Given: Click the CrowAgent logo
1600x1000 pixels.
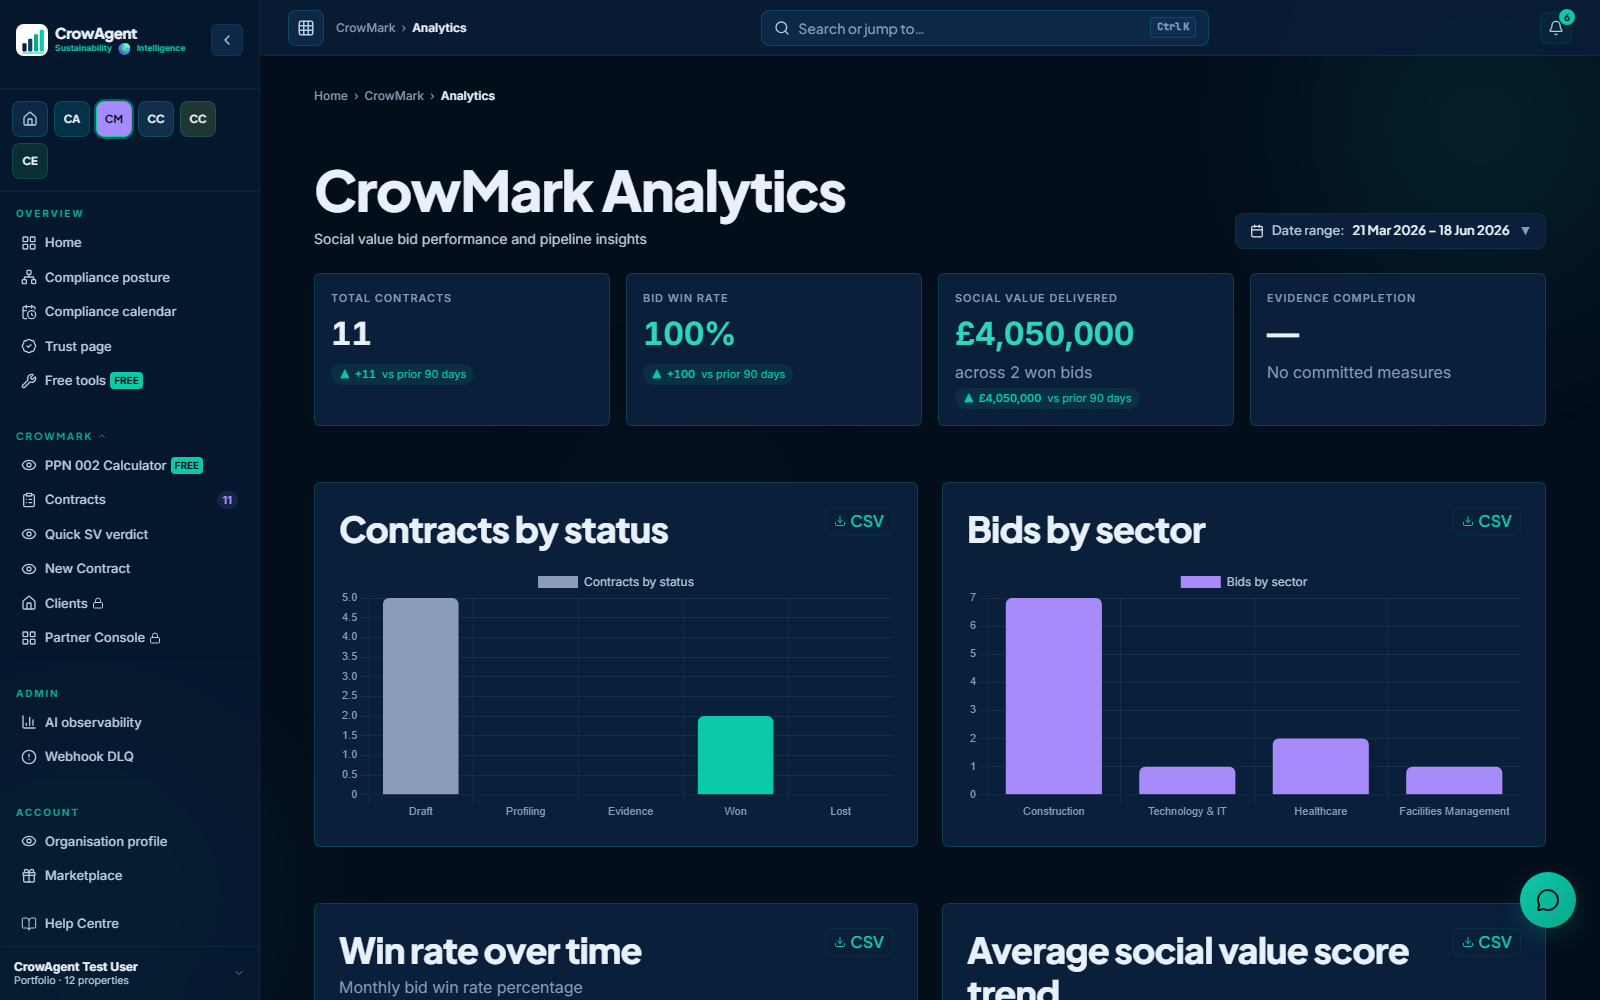Looking at the screenshot, I should point(101,40).
